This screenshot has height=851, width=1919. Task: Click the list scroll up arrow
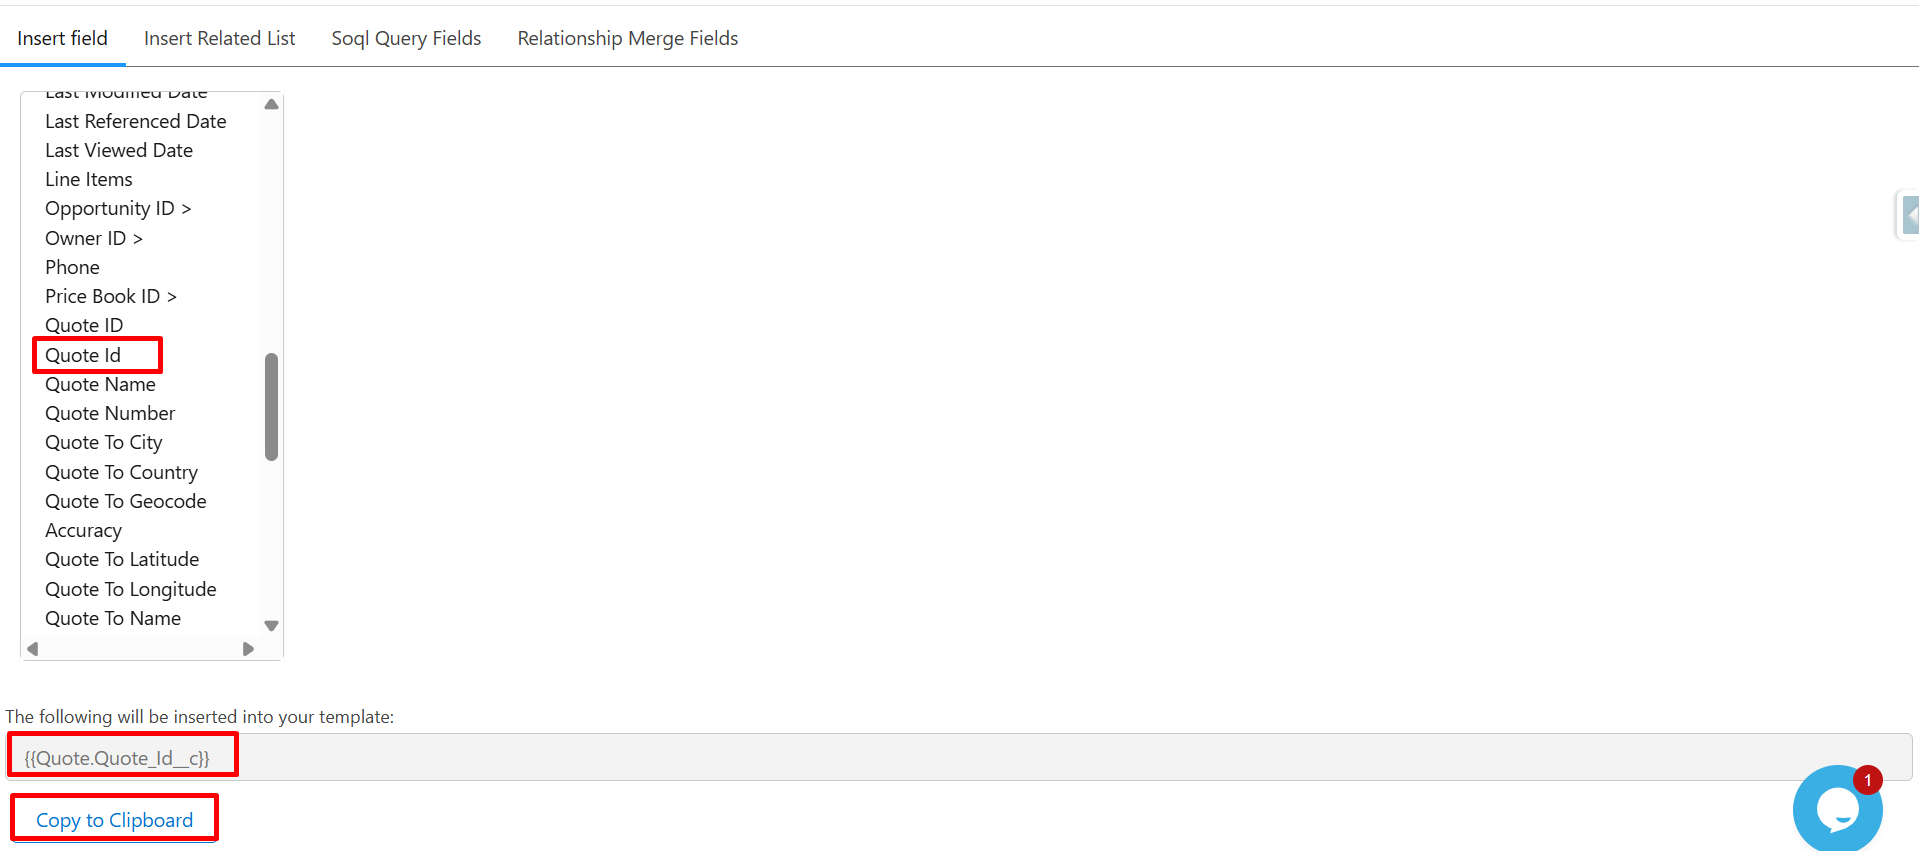(x=271, y=104)
